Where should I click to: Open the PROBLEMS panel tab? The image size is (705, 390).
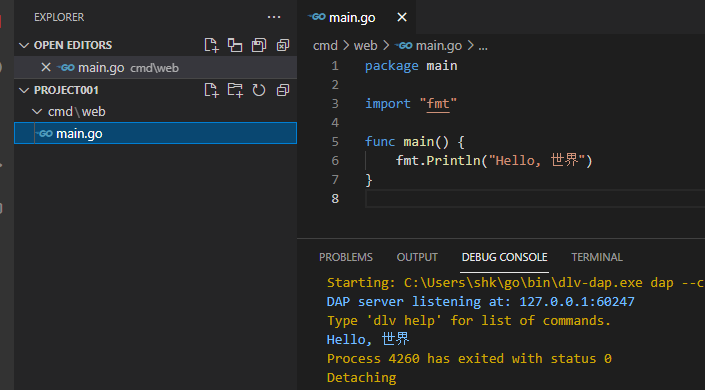(346, 257)
